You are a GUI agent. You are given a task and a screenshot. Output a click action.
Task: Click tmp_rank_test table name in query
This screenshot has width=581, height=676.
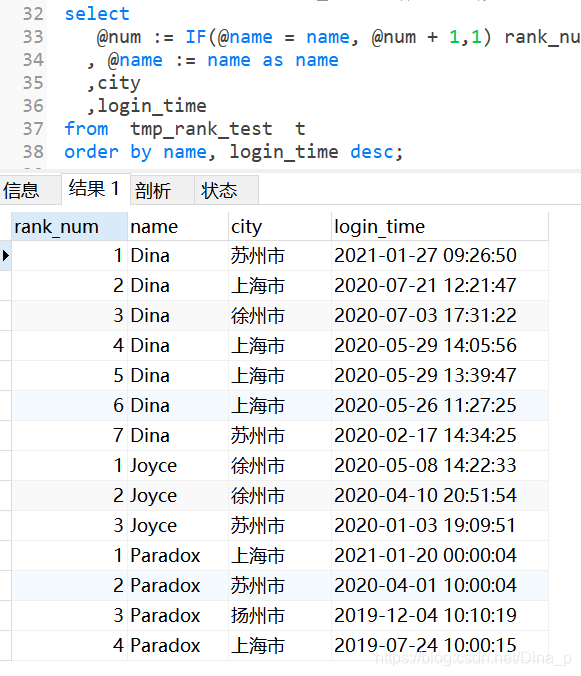coord(201,129)
